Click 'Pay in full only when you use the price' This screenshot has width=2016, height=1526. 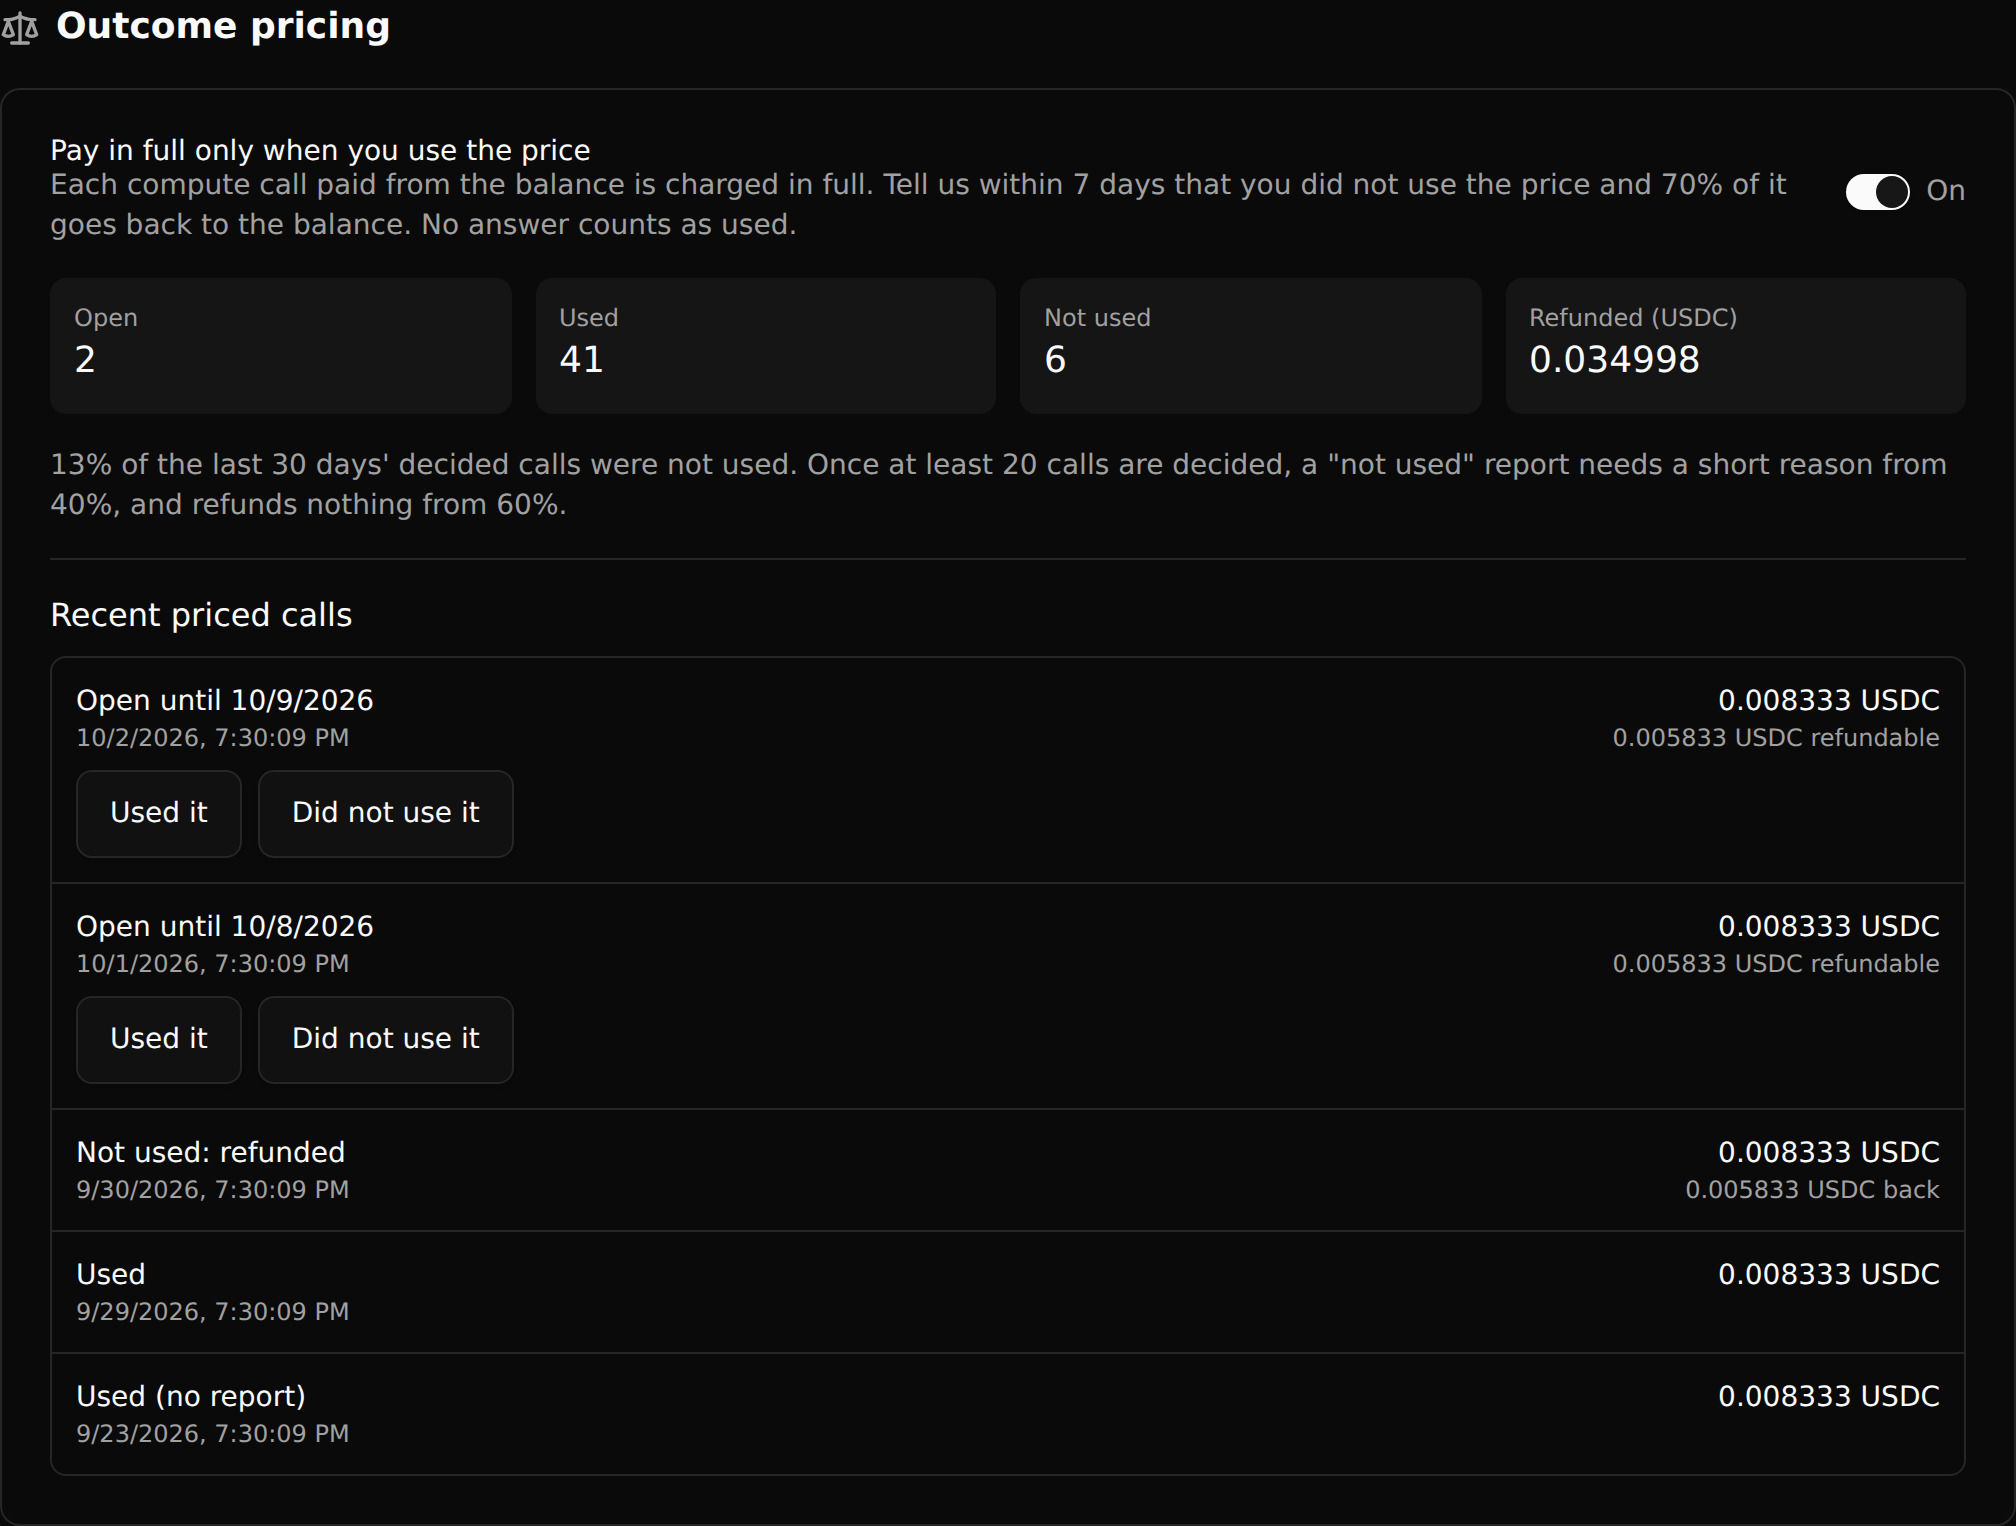pyautogui.click(x=320, y=150)
